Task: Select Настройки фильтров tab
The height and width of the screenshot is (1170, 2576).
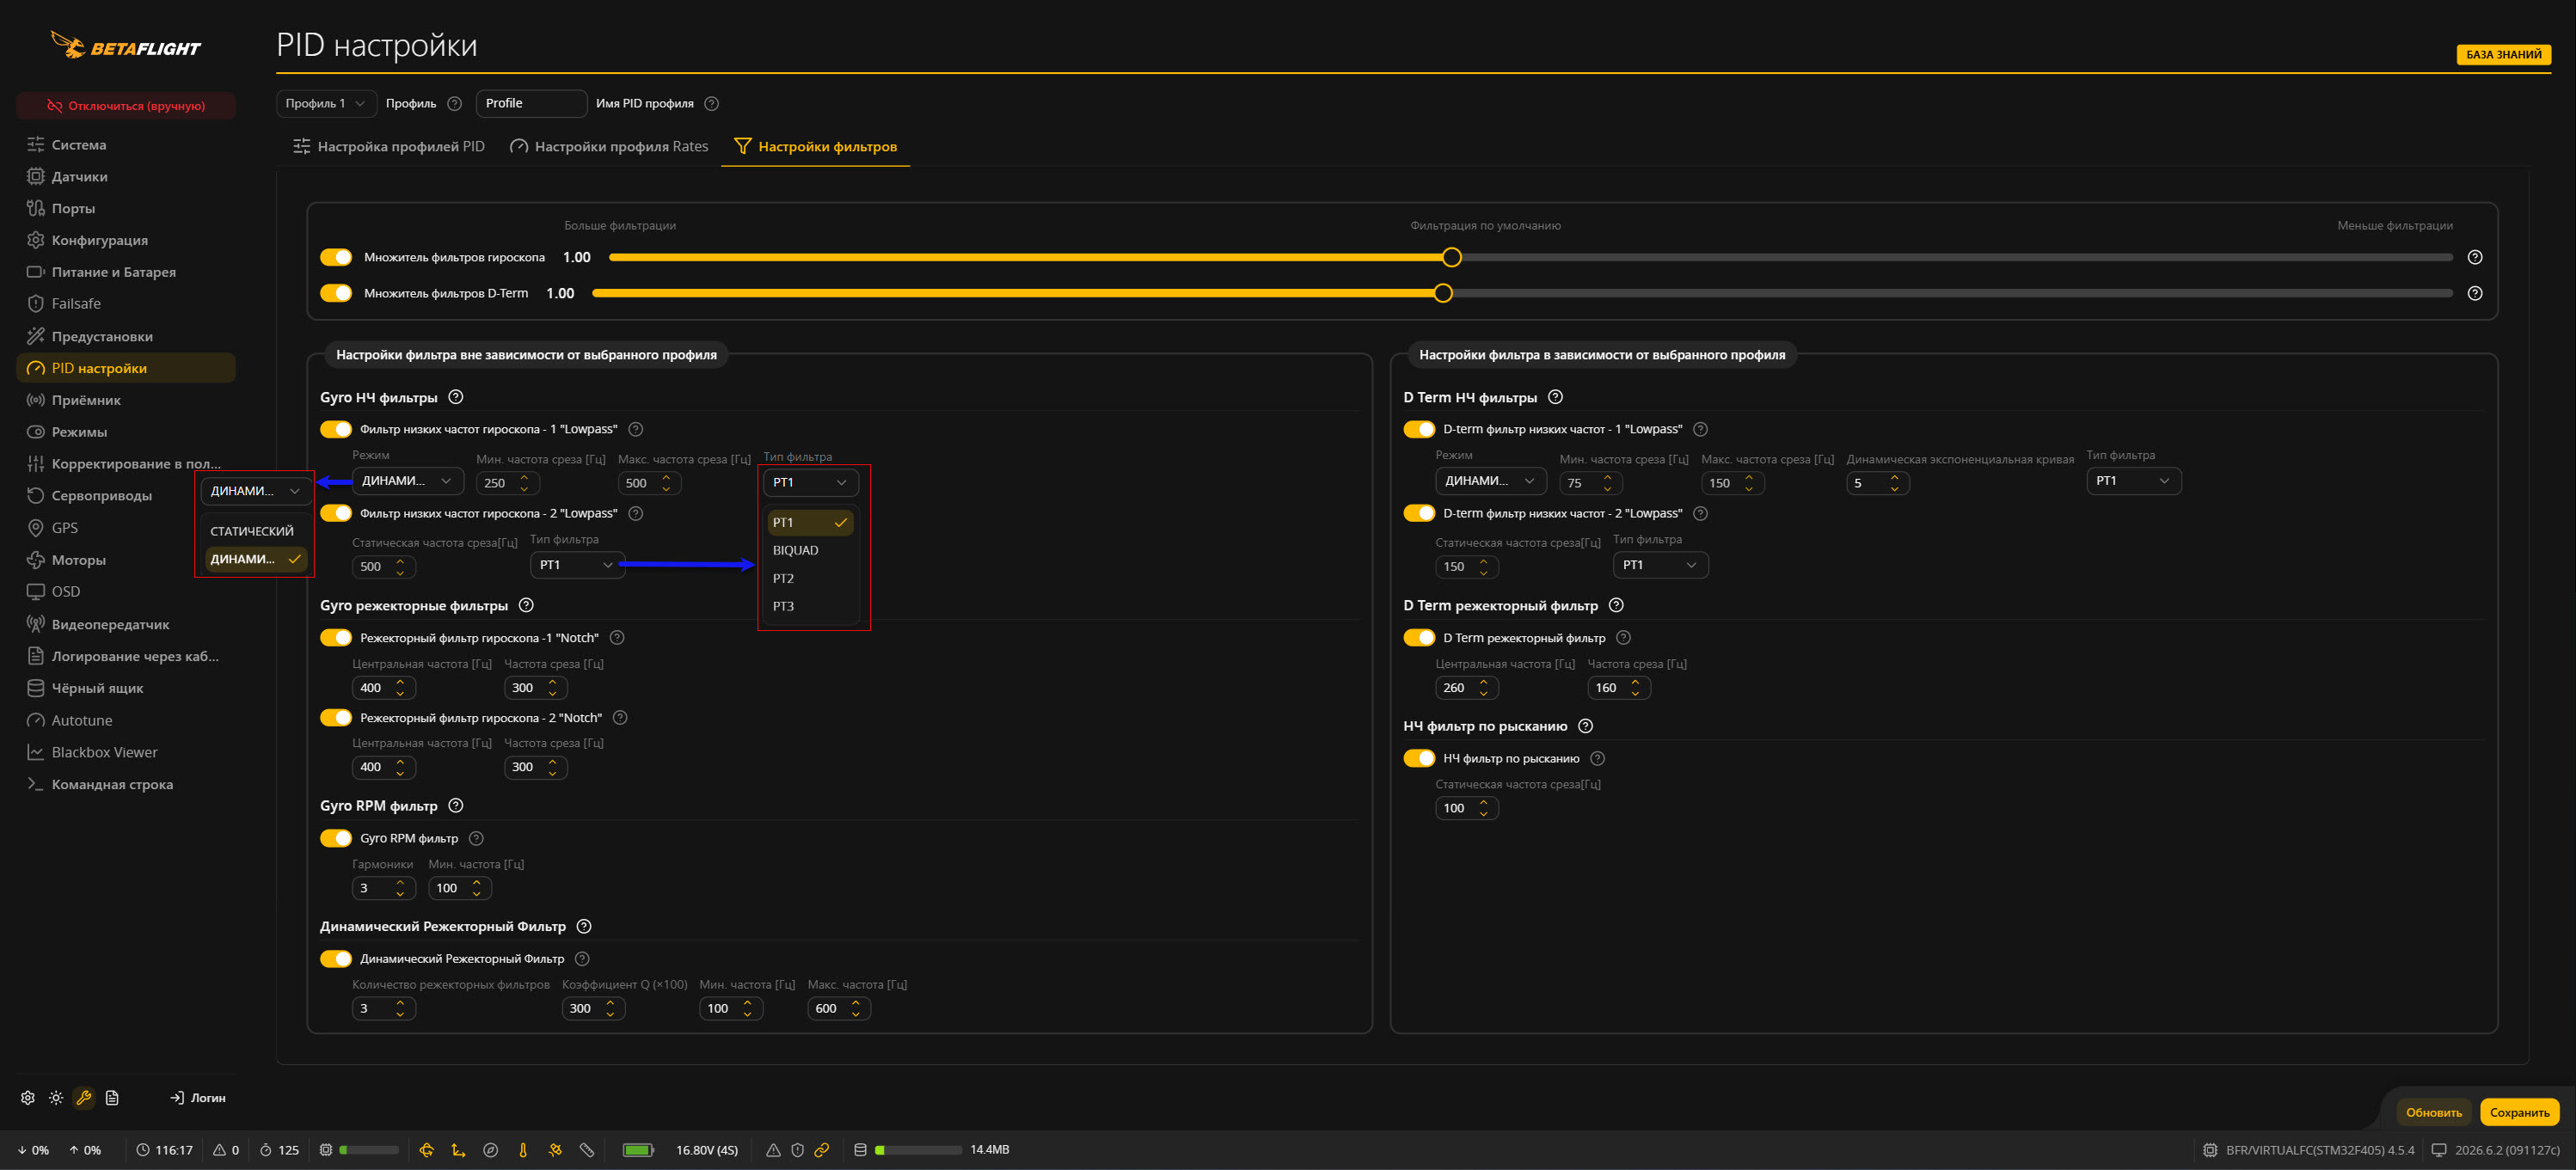Action: (815, 146)
